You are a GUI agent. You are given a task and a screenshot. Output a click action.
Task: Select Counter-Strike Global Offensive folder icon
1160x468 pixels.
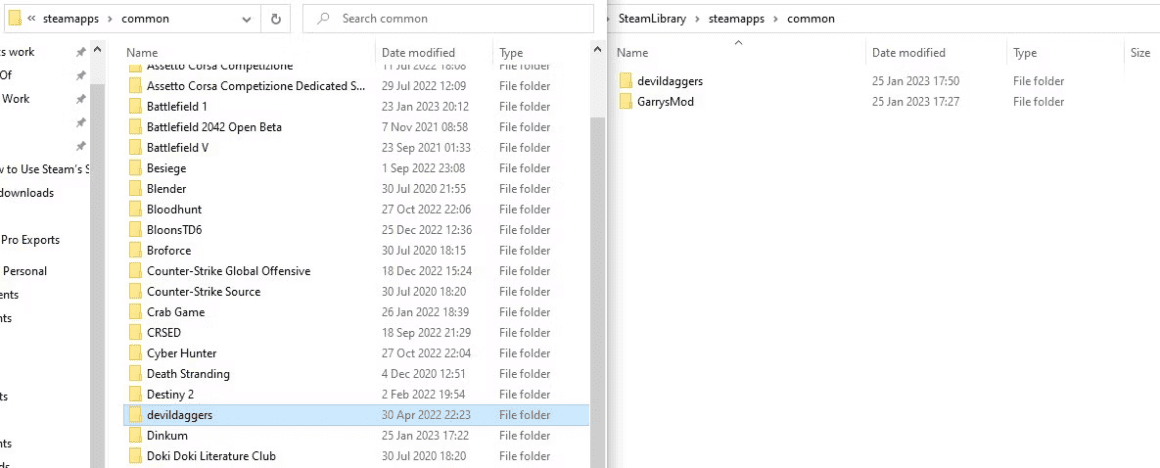click(x=135, y=271)
